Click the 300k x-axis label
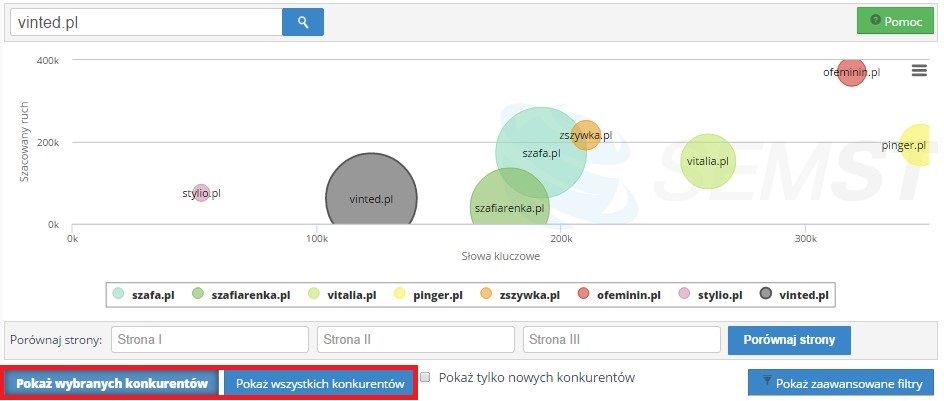Image resolution: width=944 pixels, height=401 pixels. (x=805, y=238)
